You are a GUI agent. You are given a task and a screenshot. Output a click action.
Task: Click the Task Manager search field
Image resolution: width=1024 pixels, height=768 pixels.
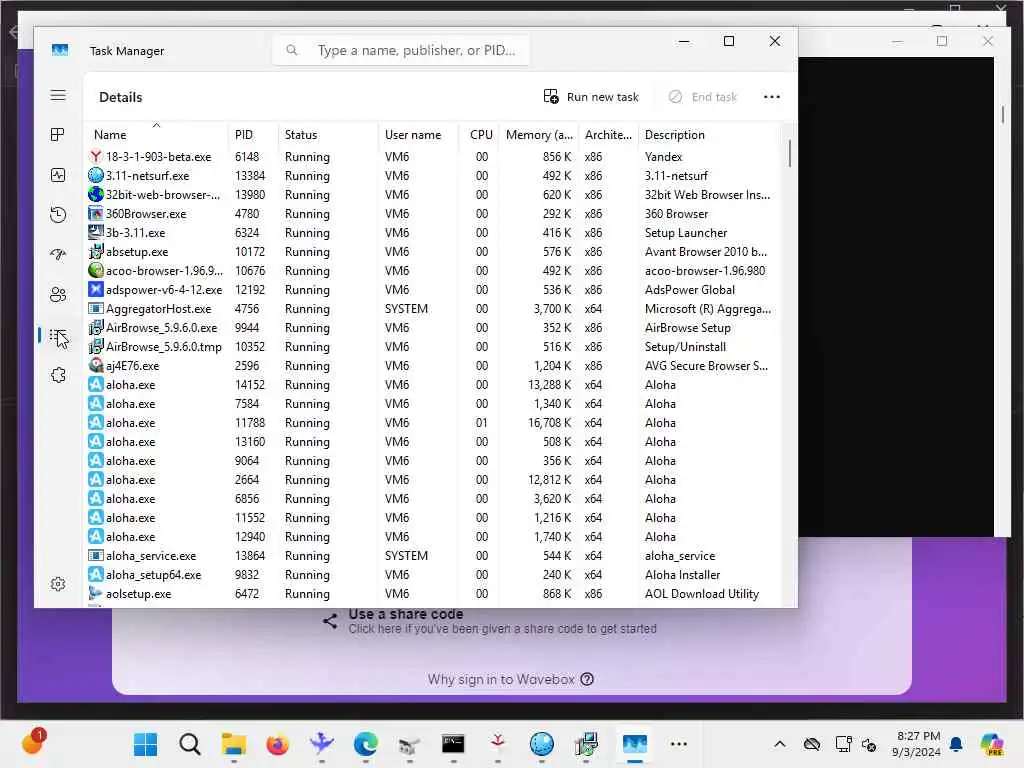click(401, 50)
